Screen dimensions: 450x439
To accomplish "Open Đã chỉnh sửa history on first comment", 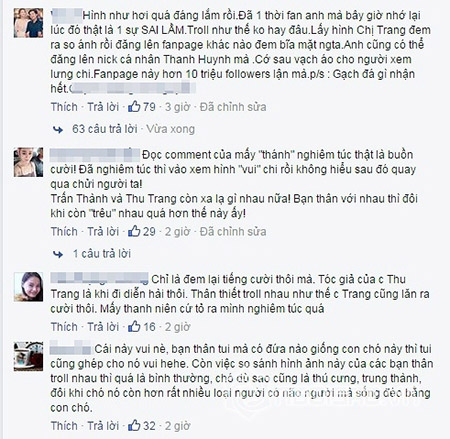I will point(233,107).
